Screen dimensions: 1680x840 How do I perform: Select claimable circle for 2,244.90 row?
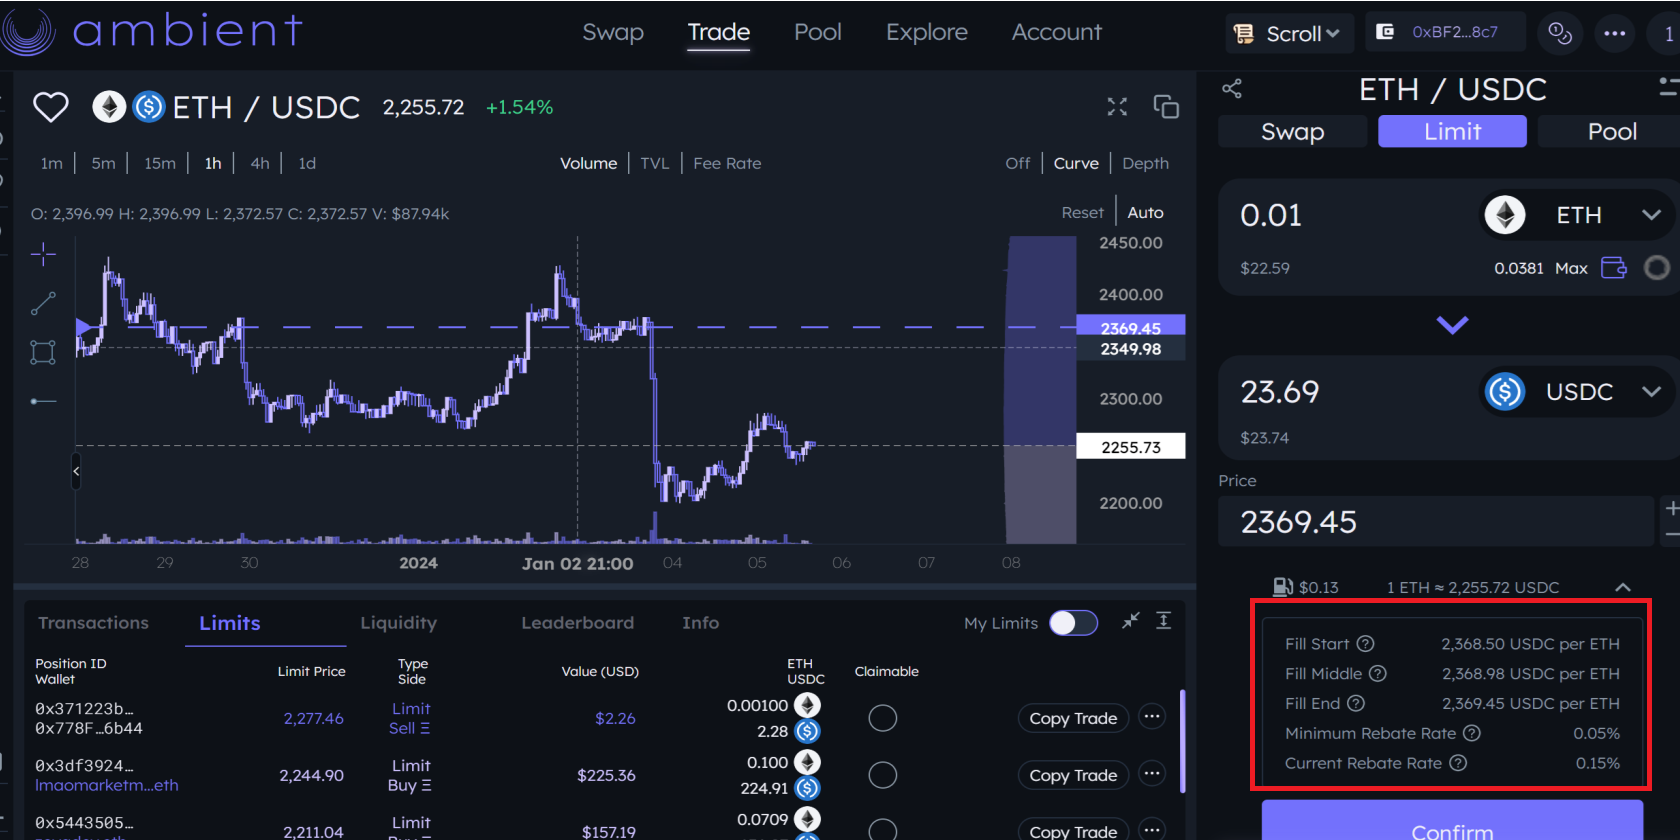pyautogui.click(x=883, y=775)
